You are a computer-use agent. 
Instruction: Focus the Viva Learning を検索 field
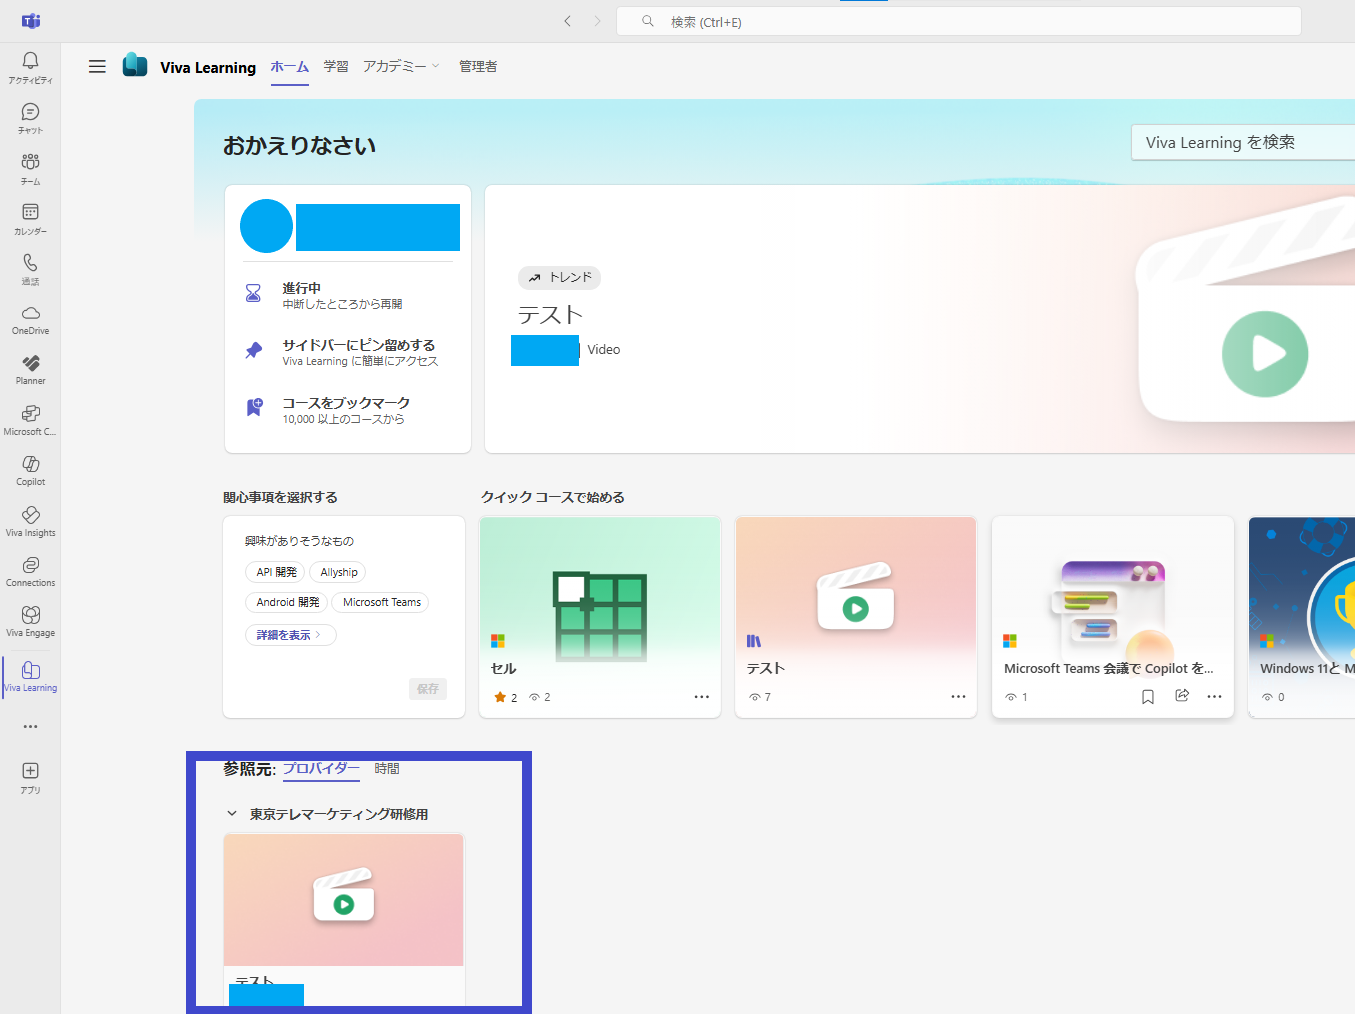(1243, 143)
